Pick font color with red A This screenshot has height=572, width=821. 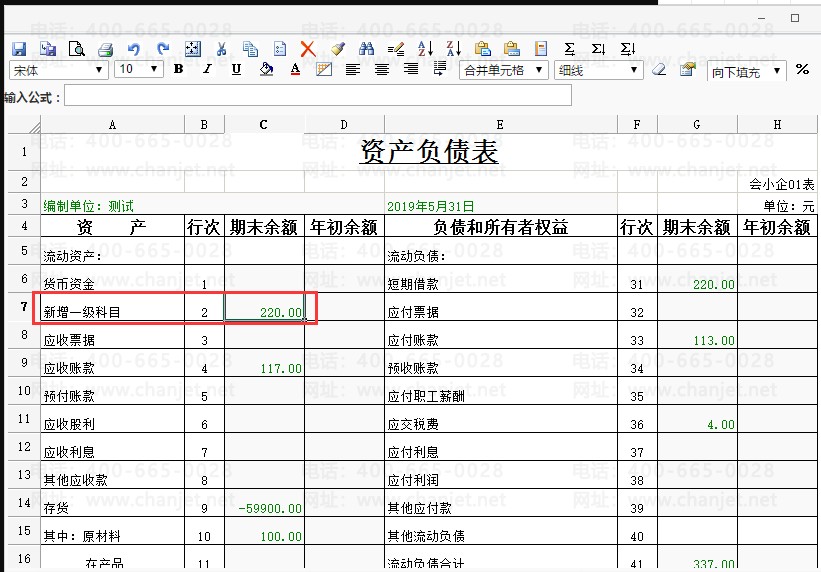click(x=295, y=69)
